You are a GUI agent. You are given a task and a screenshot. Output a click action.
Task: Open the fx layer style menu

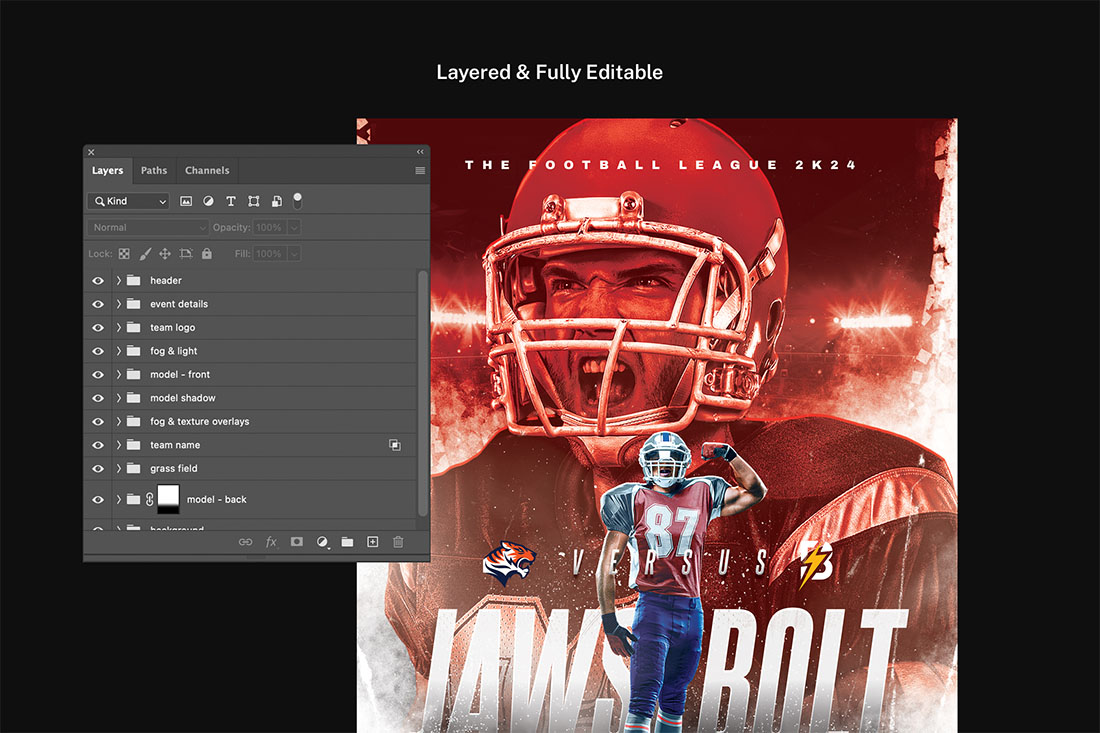271,542
